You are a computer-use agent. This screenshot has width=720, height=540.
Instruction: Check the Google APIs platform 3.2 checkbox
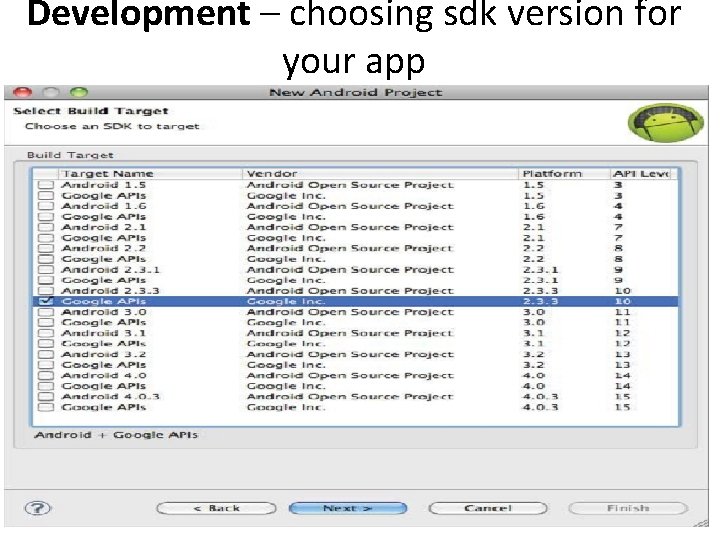[46, 365]
